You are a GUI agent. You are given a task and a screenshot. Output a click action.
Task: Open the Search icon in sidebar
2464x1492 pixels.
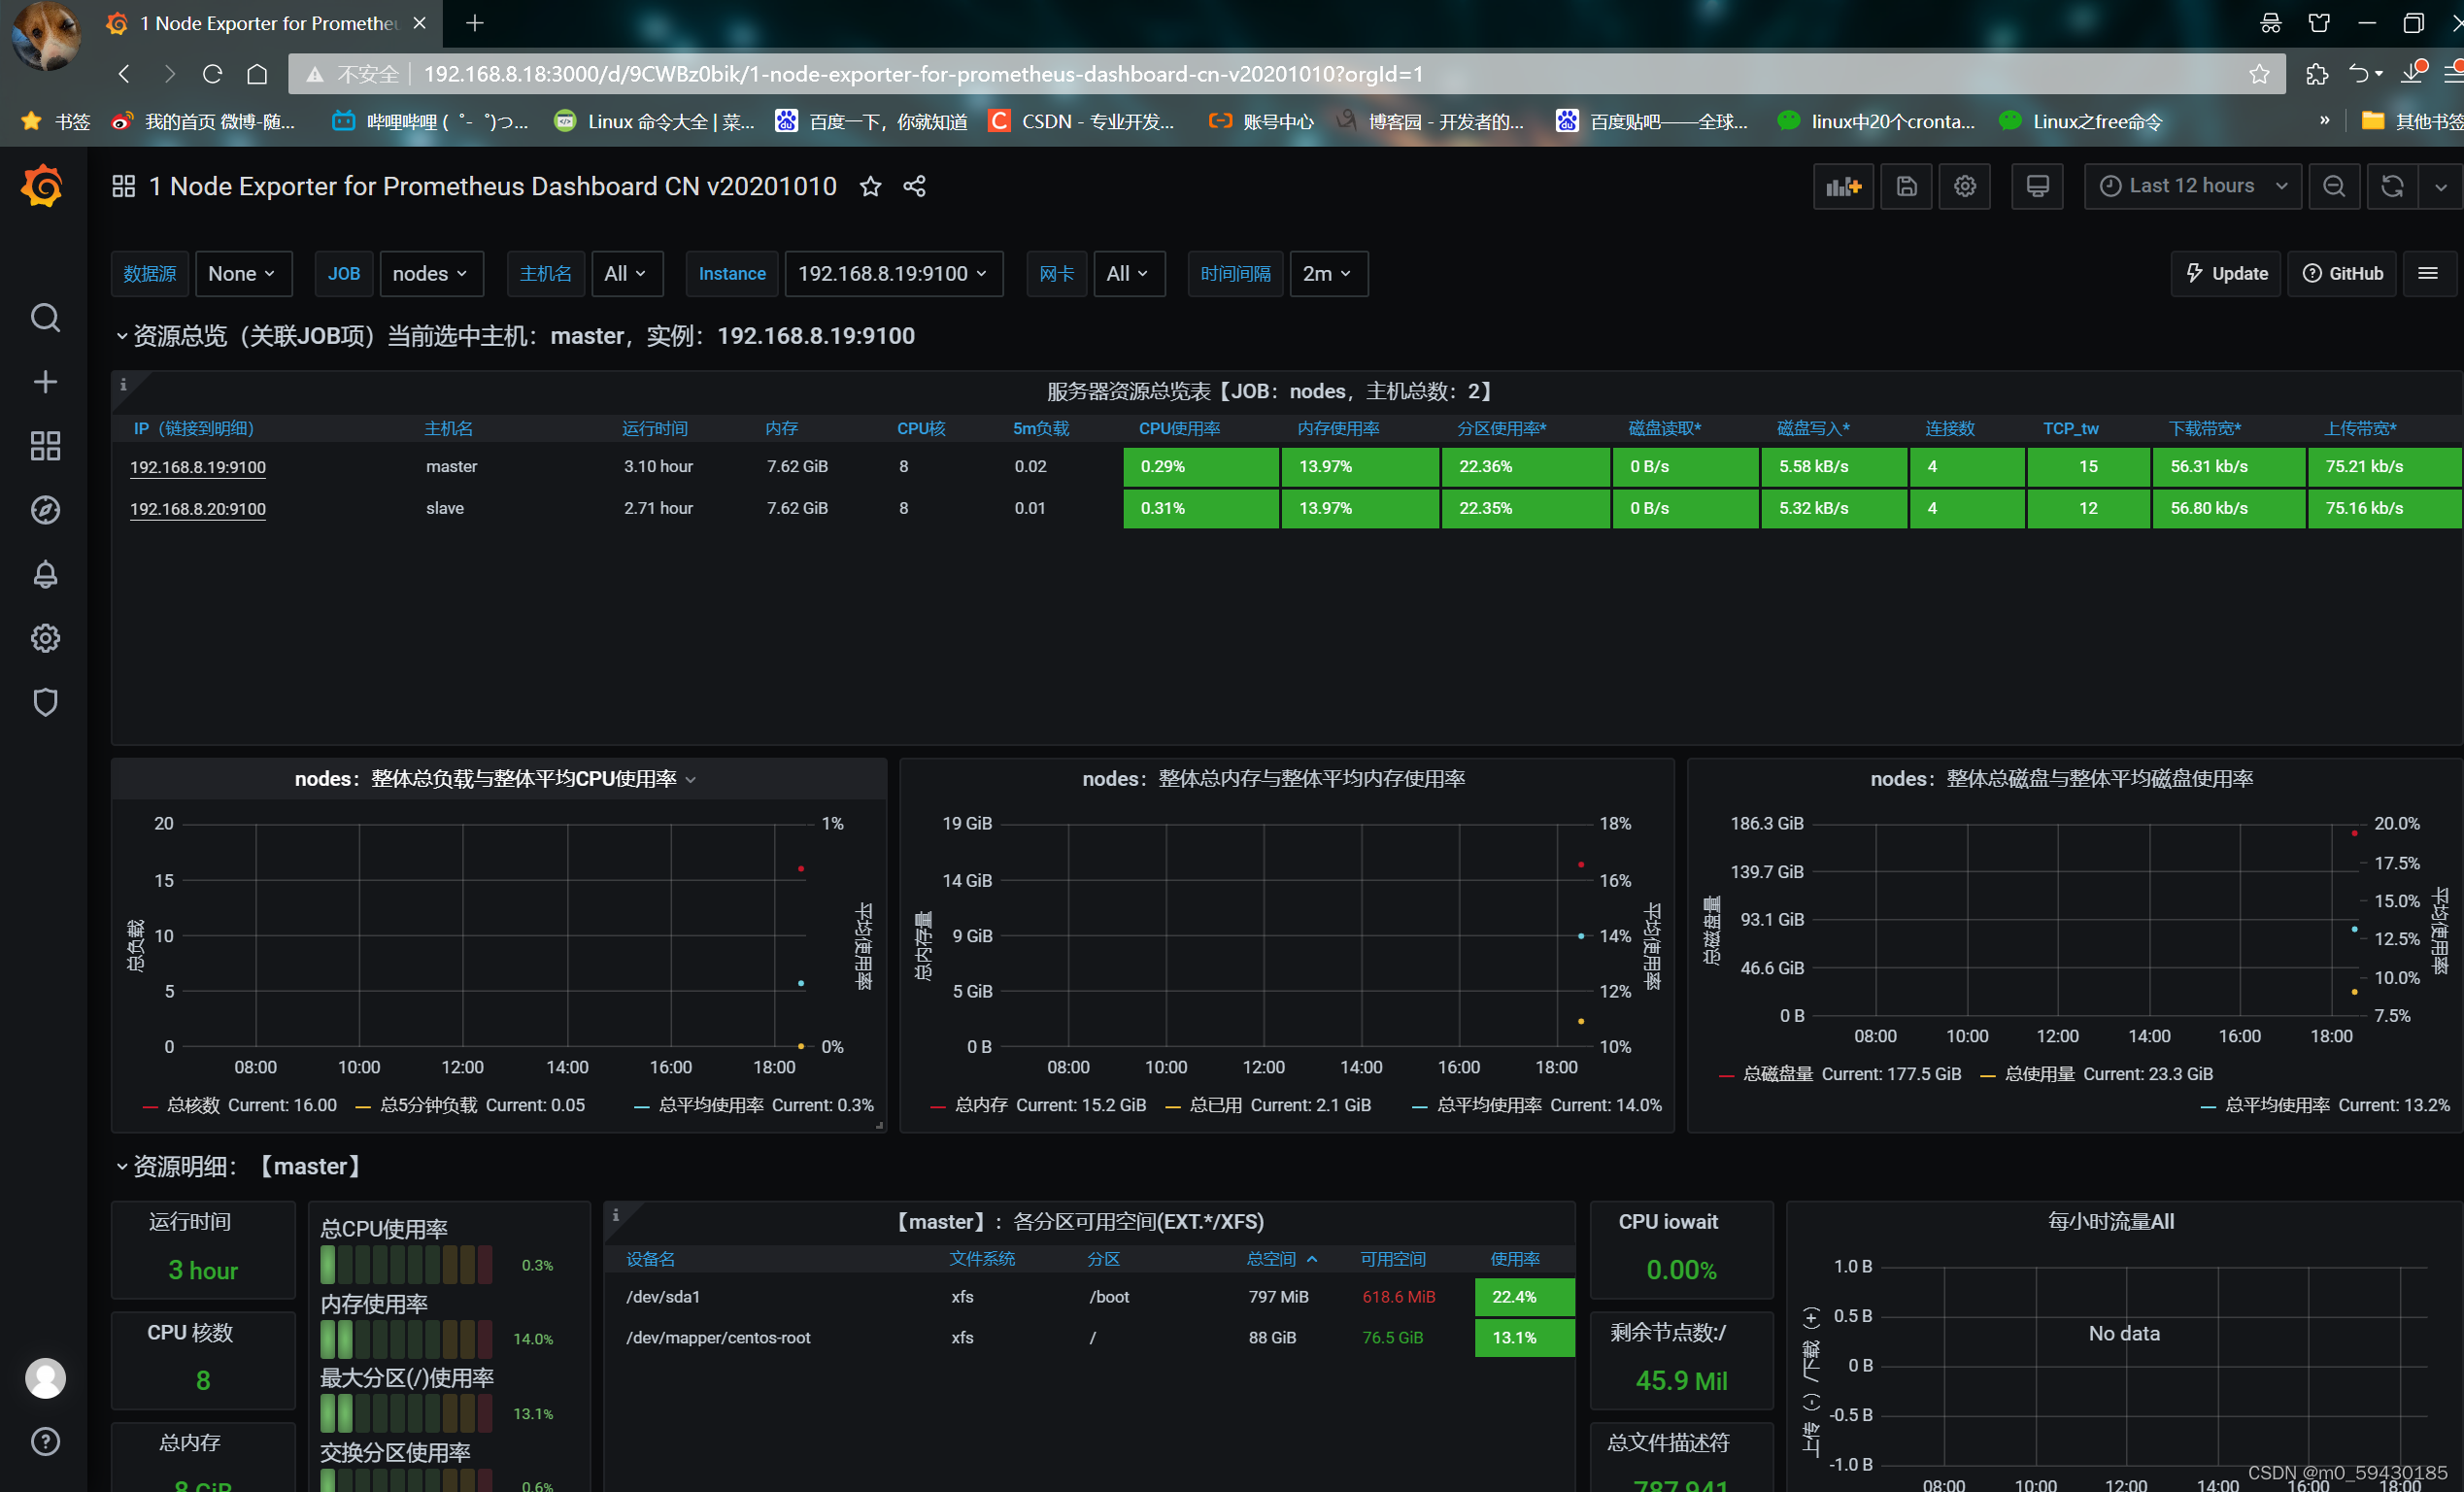(45, 318)
